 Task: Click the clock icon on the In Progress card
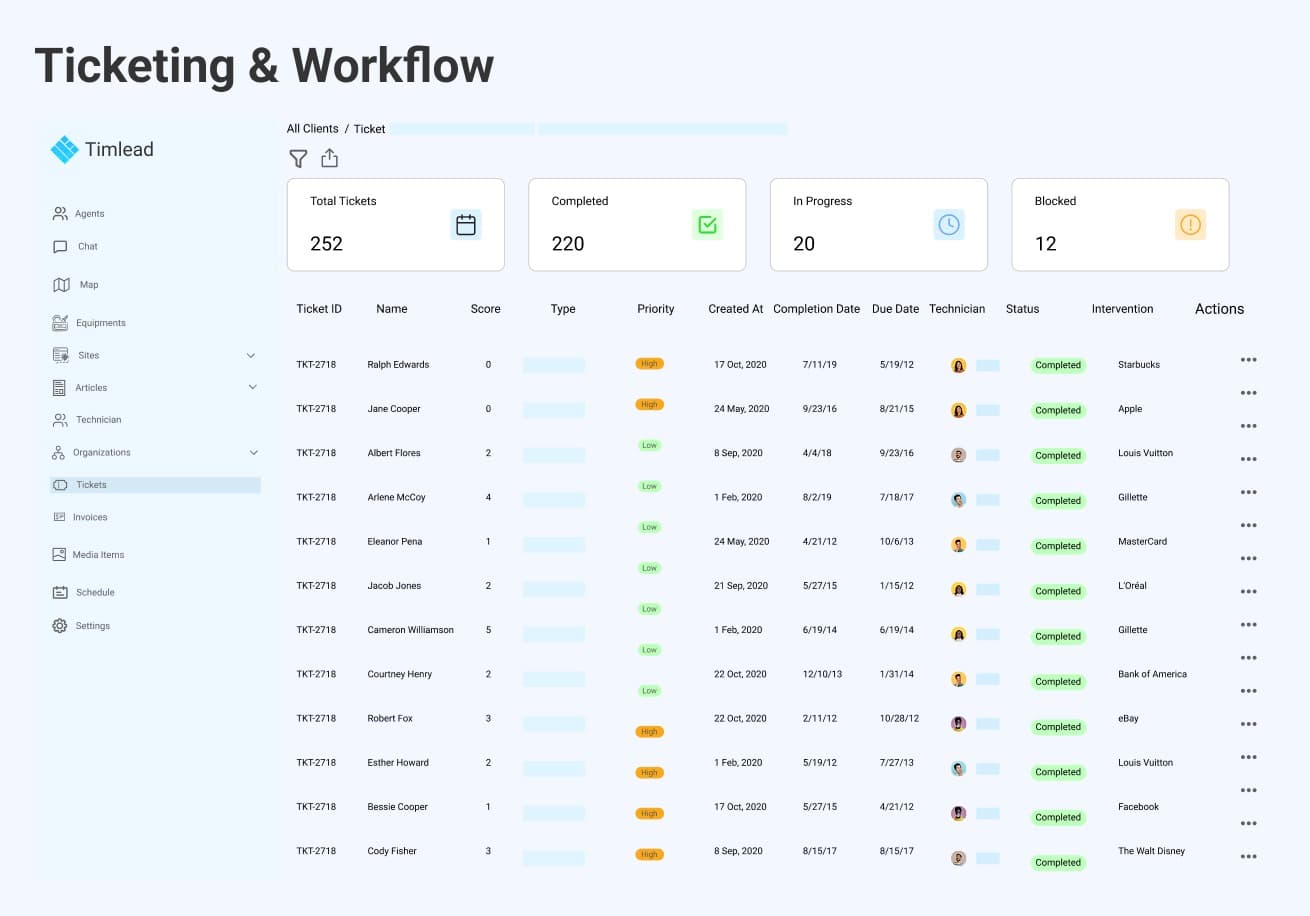click(x=949, y=224)
